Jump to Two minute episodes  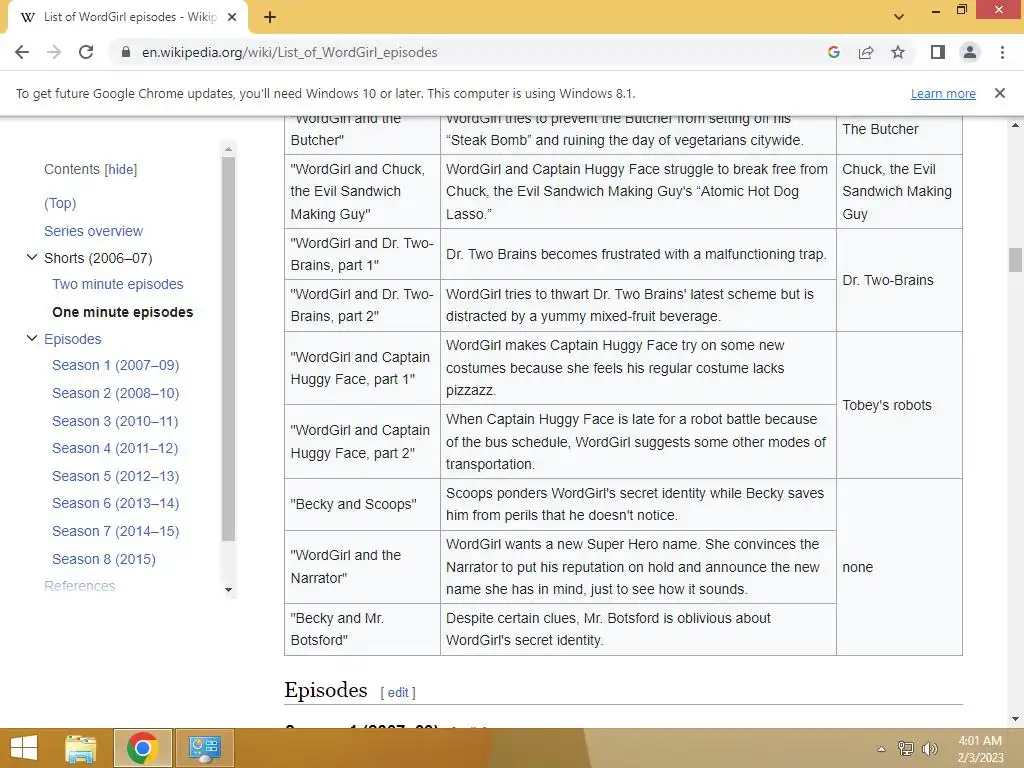pos(118,284)
